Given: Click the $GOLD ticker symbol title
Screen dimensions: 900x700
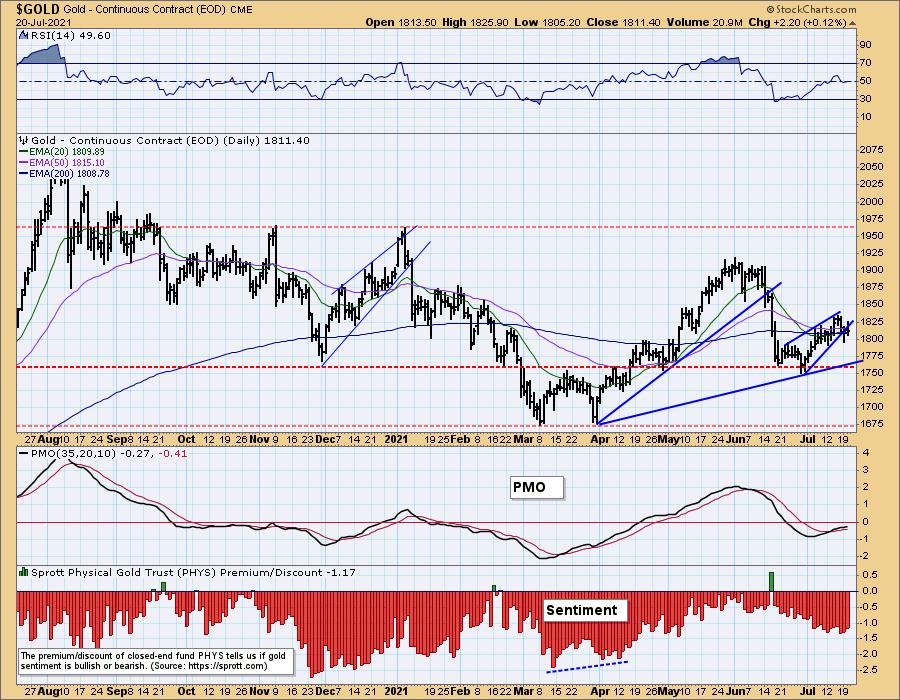Looking at the screenshot, I should coord(38,9).
